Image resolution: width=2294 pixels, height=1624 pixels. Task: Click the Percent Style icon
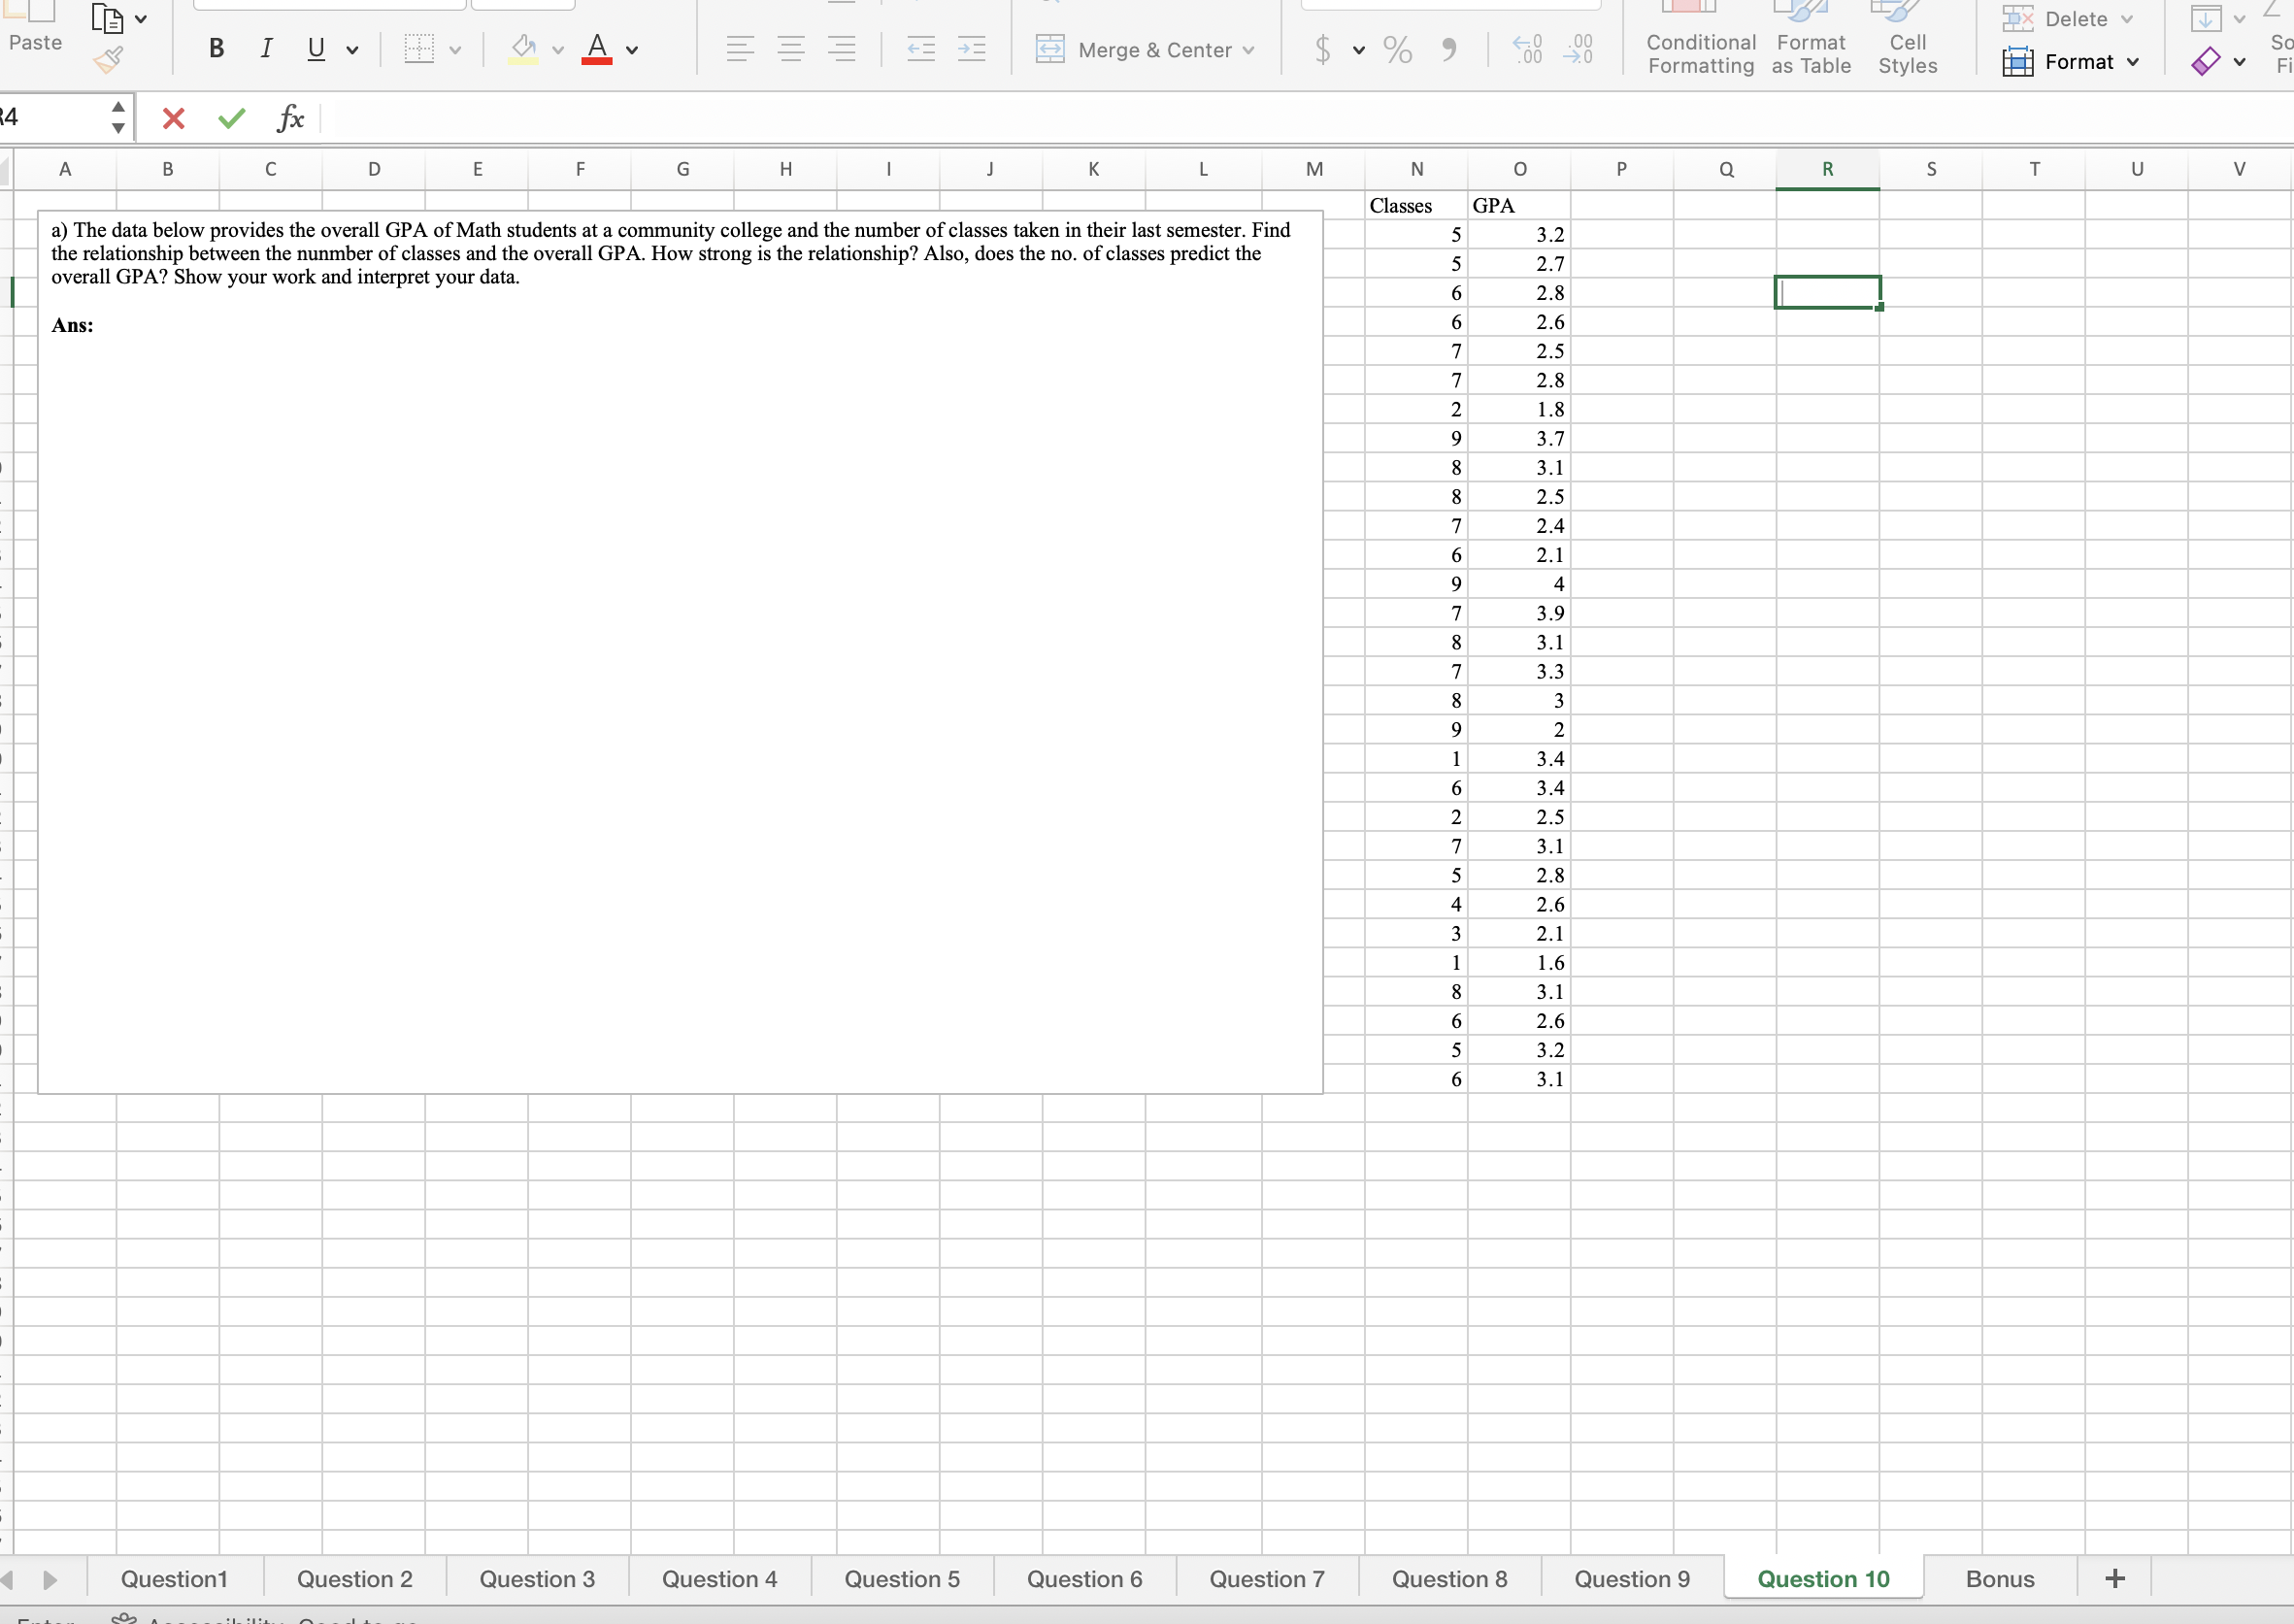pyautogui.click(x=1396, y=49)
